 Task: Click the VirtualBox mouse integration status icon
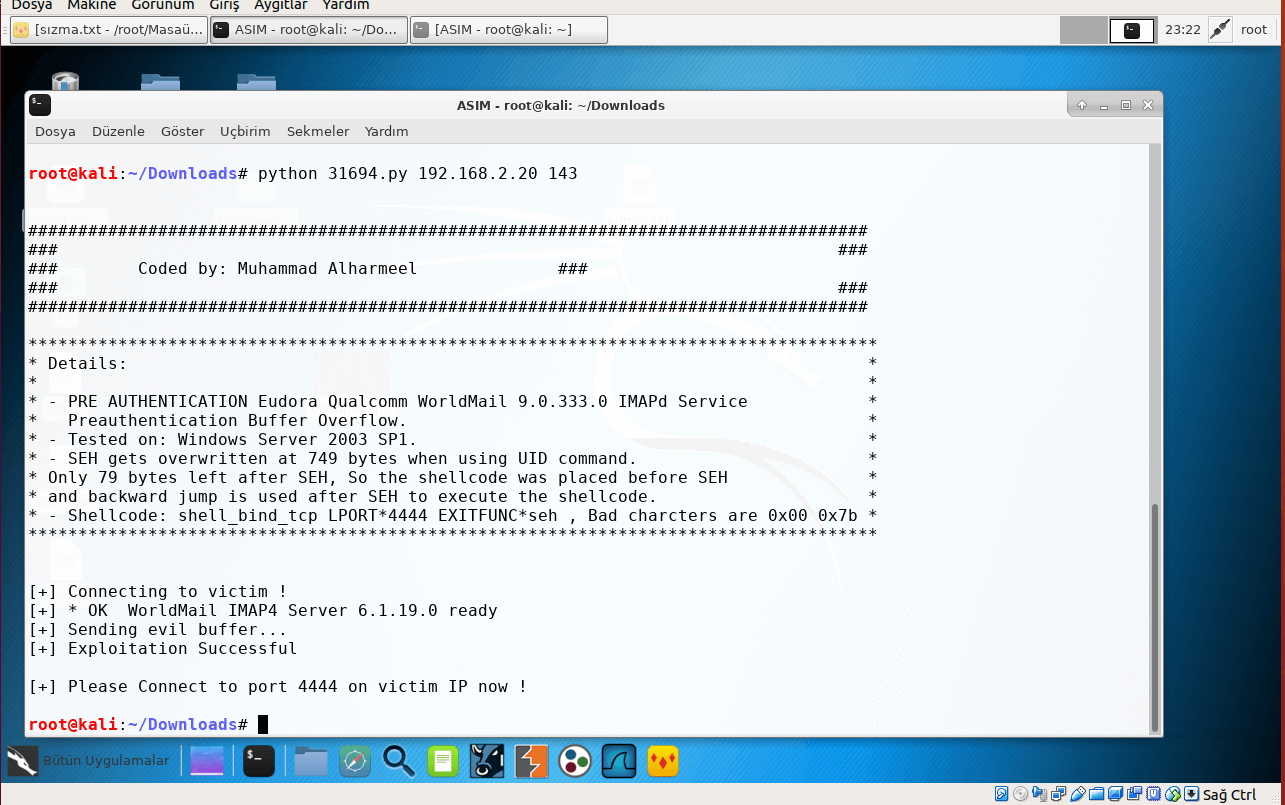[1173, 794]
